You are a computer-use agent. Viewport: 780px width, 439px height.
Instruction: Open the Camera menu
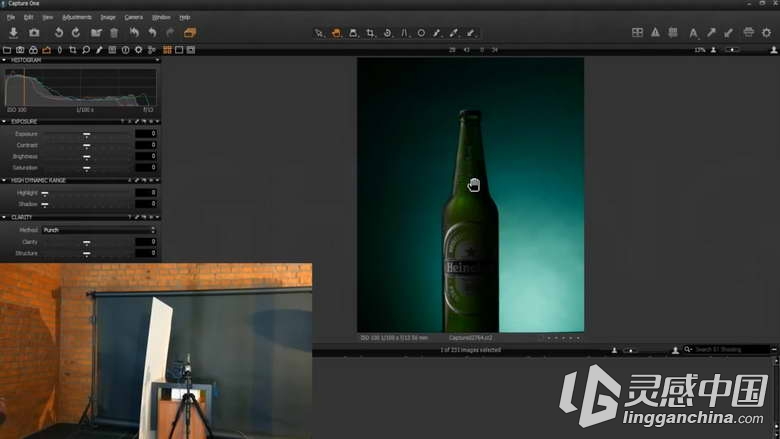(x=133, y=17)
